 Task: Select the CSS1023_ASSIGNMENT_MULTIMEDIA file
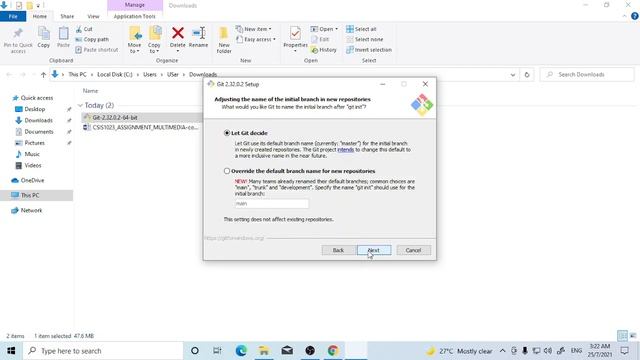pyautogui.click(x=142, y=127)
